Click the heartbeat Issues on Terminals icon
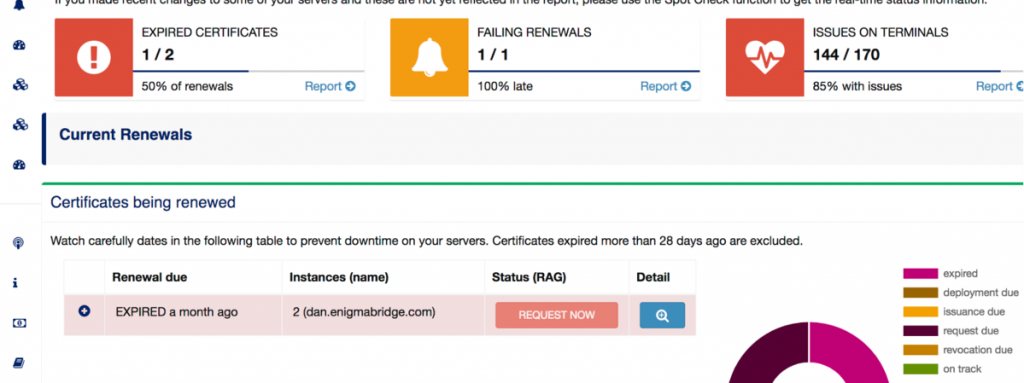Image resolution: width=1024 pixels, height=383 pixels. (765, 58)
